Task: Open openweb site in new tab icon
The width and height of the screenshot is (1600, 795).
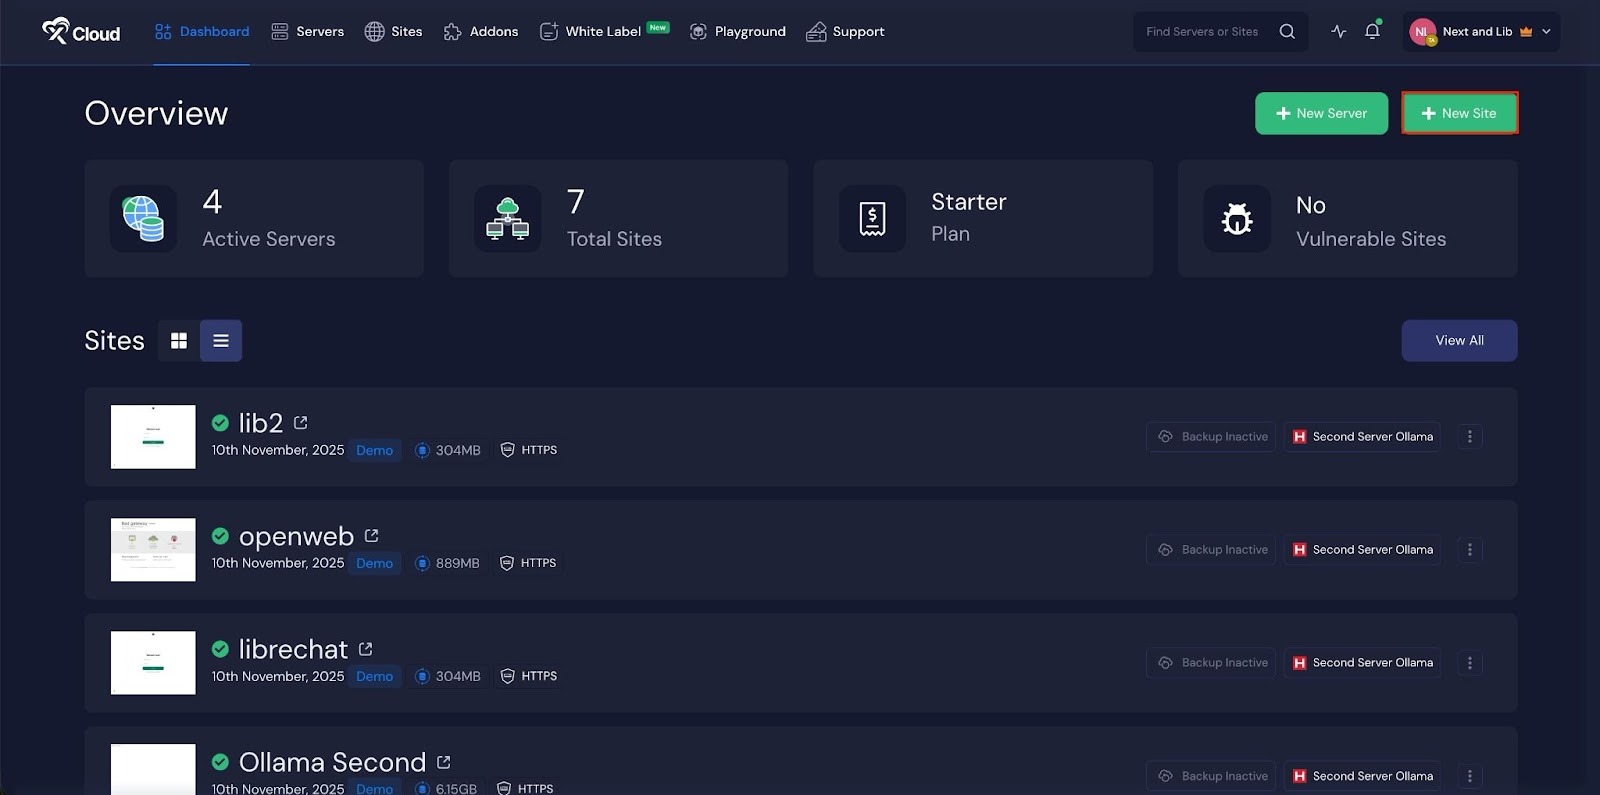Action: pyautogui.click(x=372, y=536)
